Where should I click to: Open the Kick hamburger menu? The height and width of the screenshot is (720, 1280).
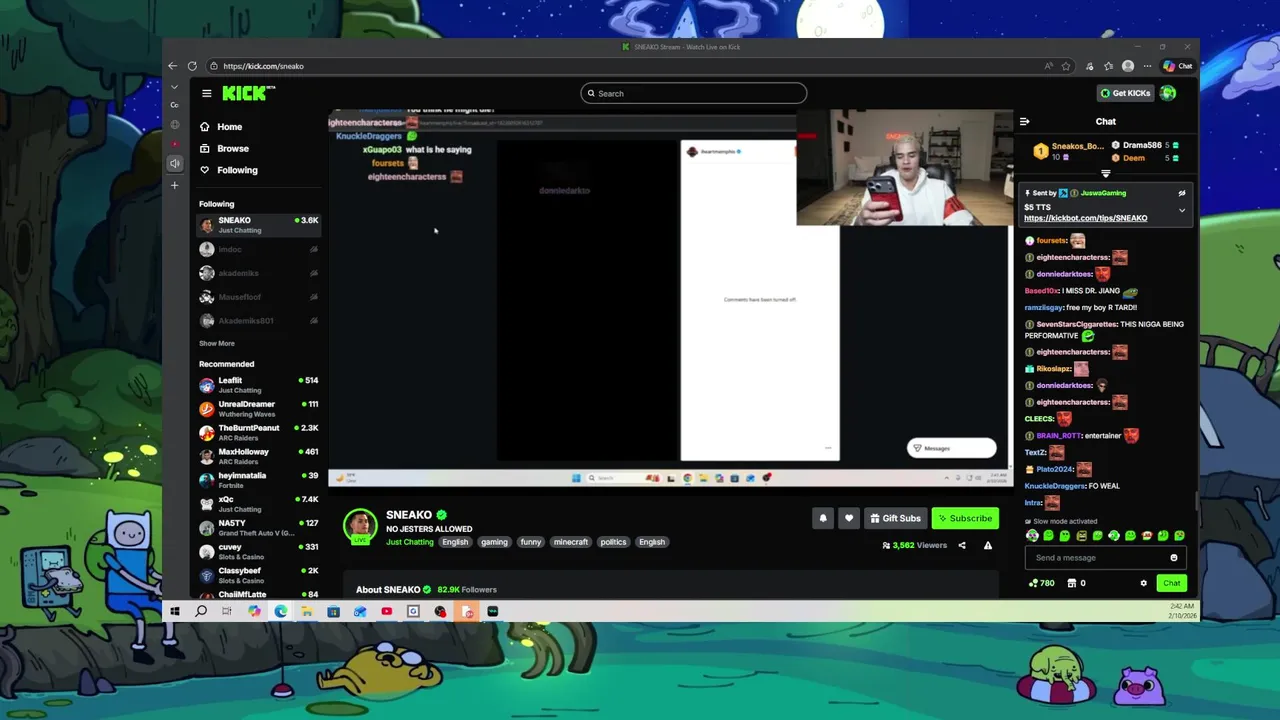(206, 93)
